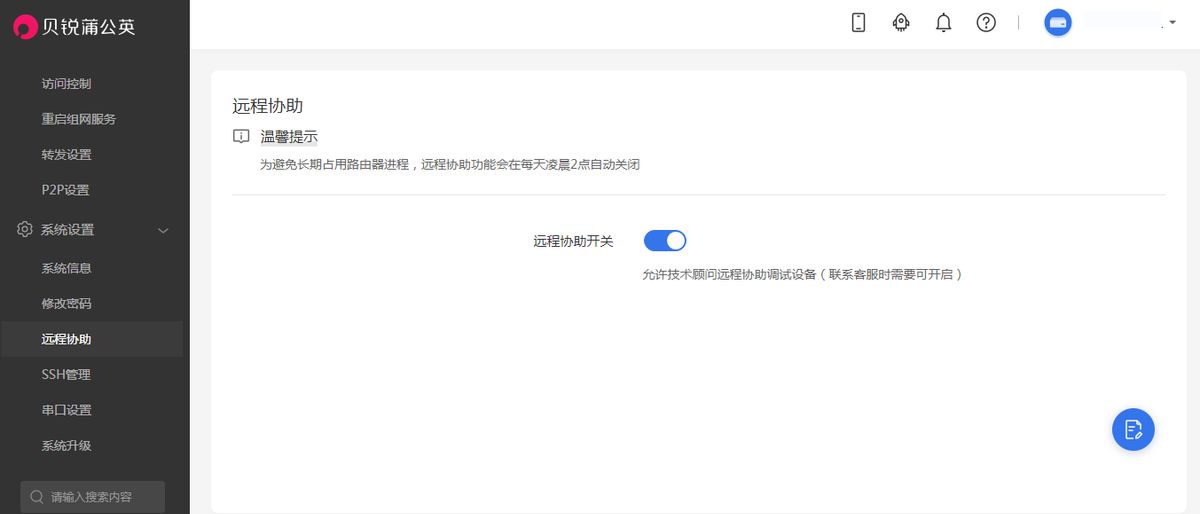Go to 串口设置 in sidebar
Image resolution: width=1200 pixels, height=514 pixels.
66,410
